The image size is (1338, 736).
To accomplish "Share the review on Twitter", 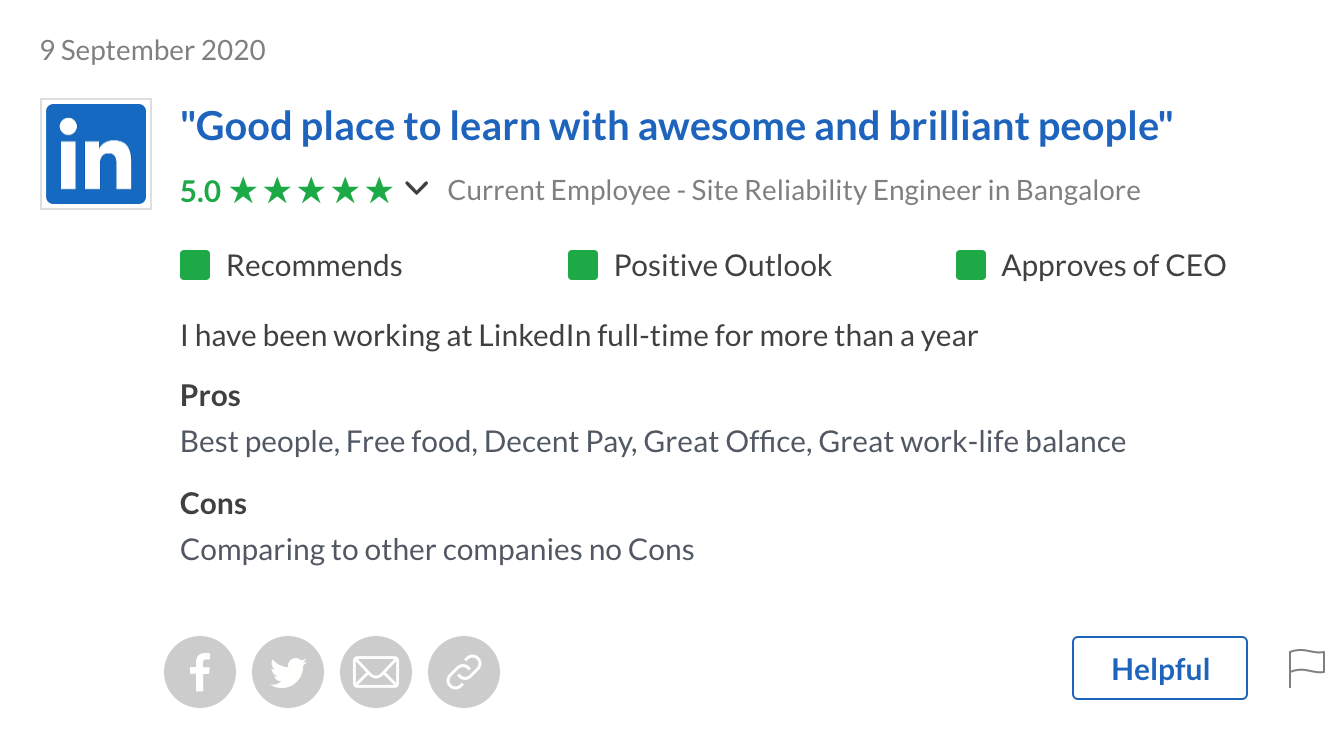I will pos(288,671).
